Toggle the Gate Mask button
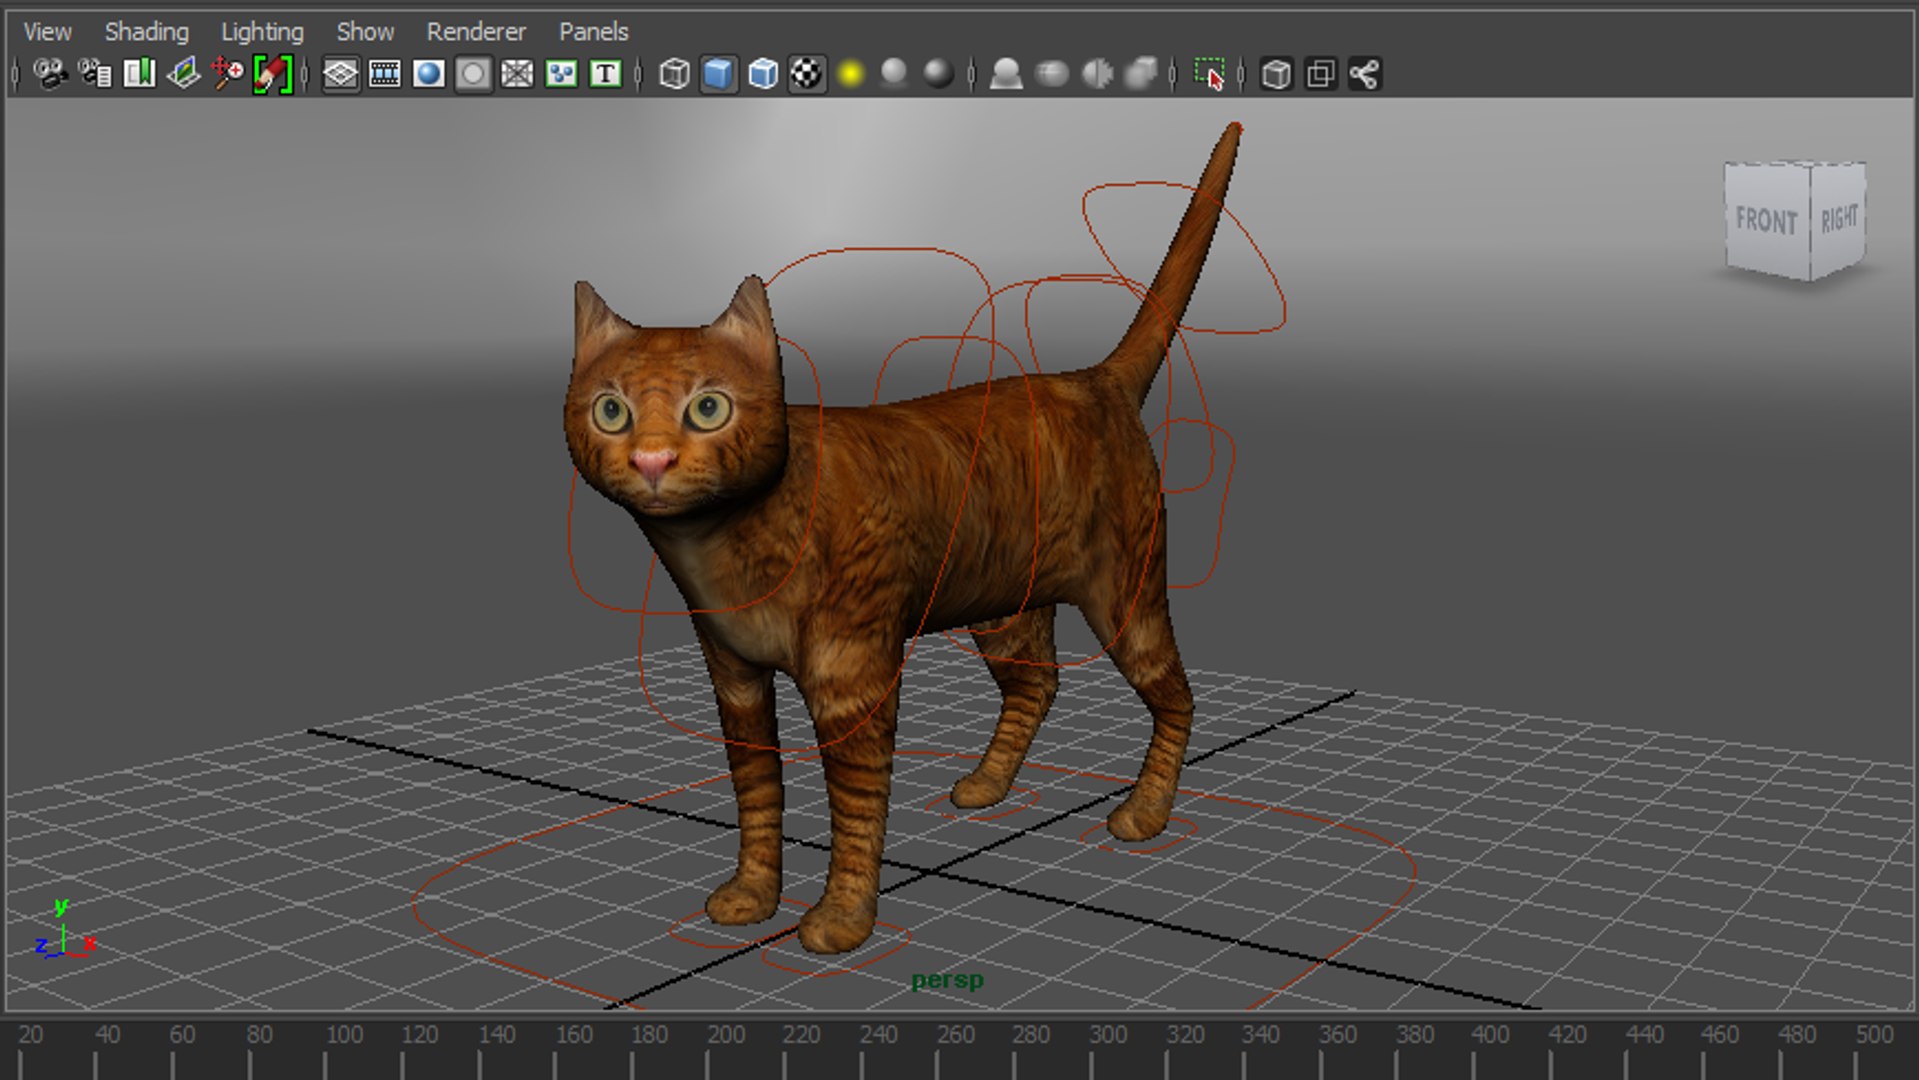 [x=473, y=74]
